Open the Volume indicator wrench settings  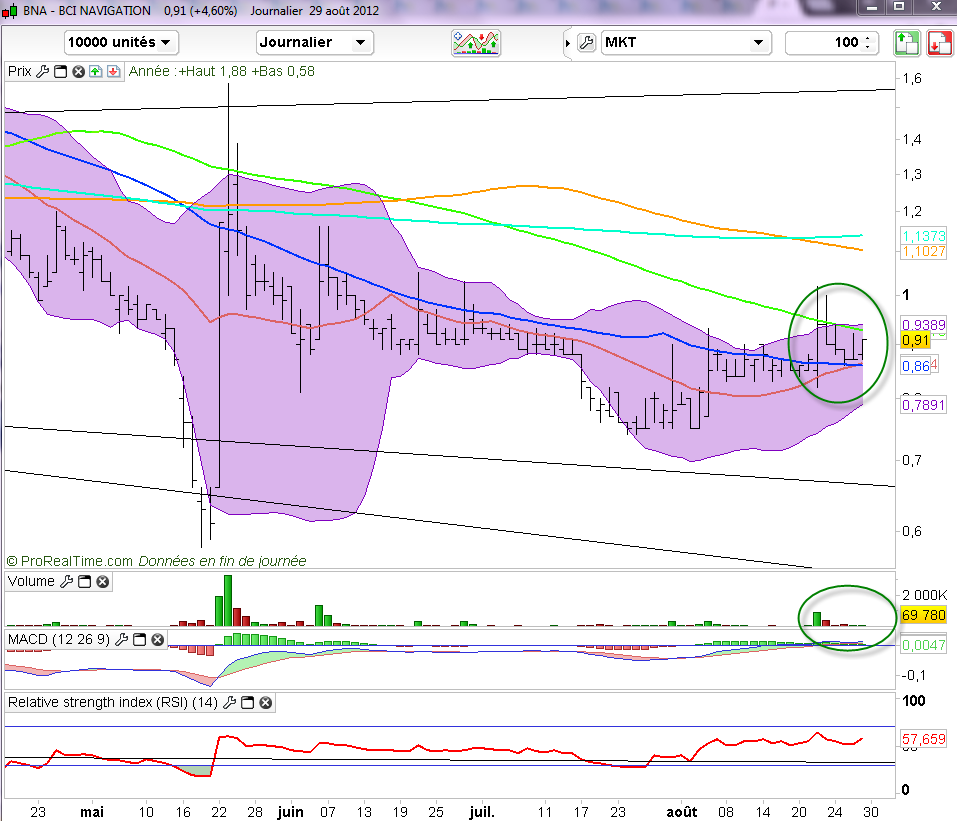66,581
